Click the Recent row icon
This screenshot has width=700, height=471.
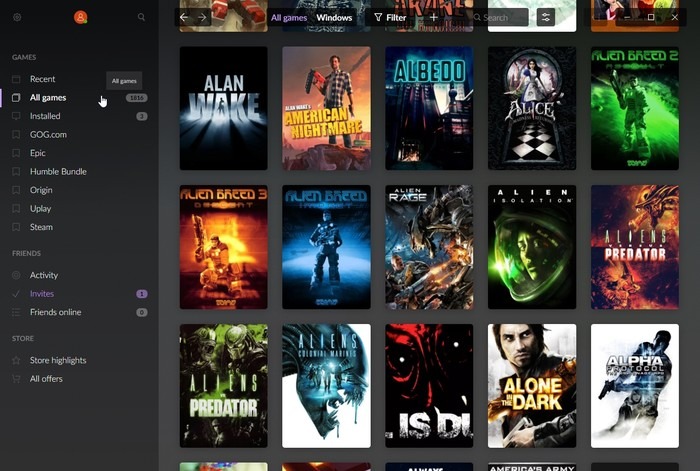point(16,79)
